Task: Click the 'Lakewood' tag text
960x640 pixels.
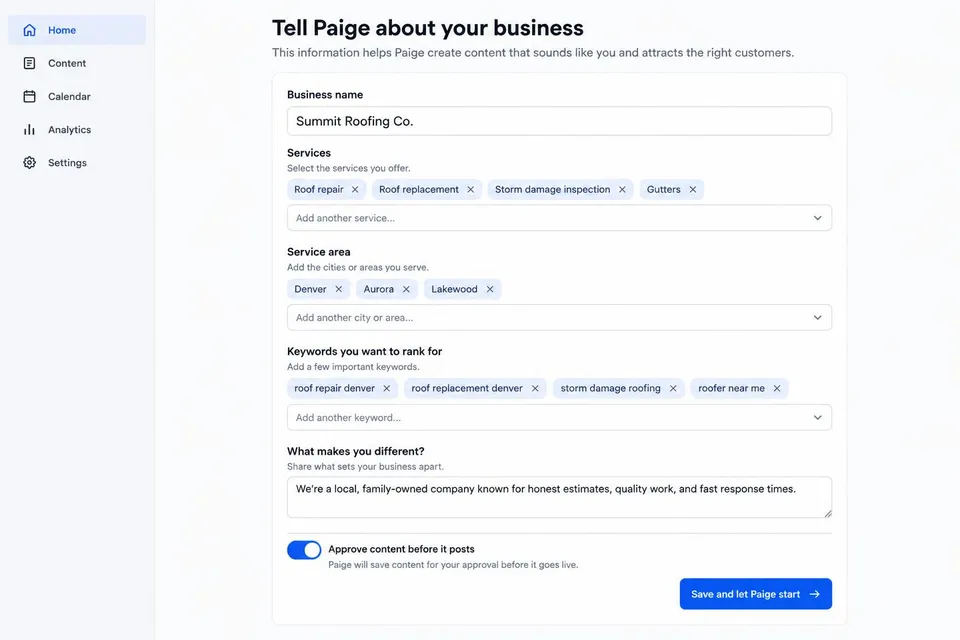Action: [x=454, y=289]
